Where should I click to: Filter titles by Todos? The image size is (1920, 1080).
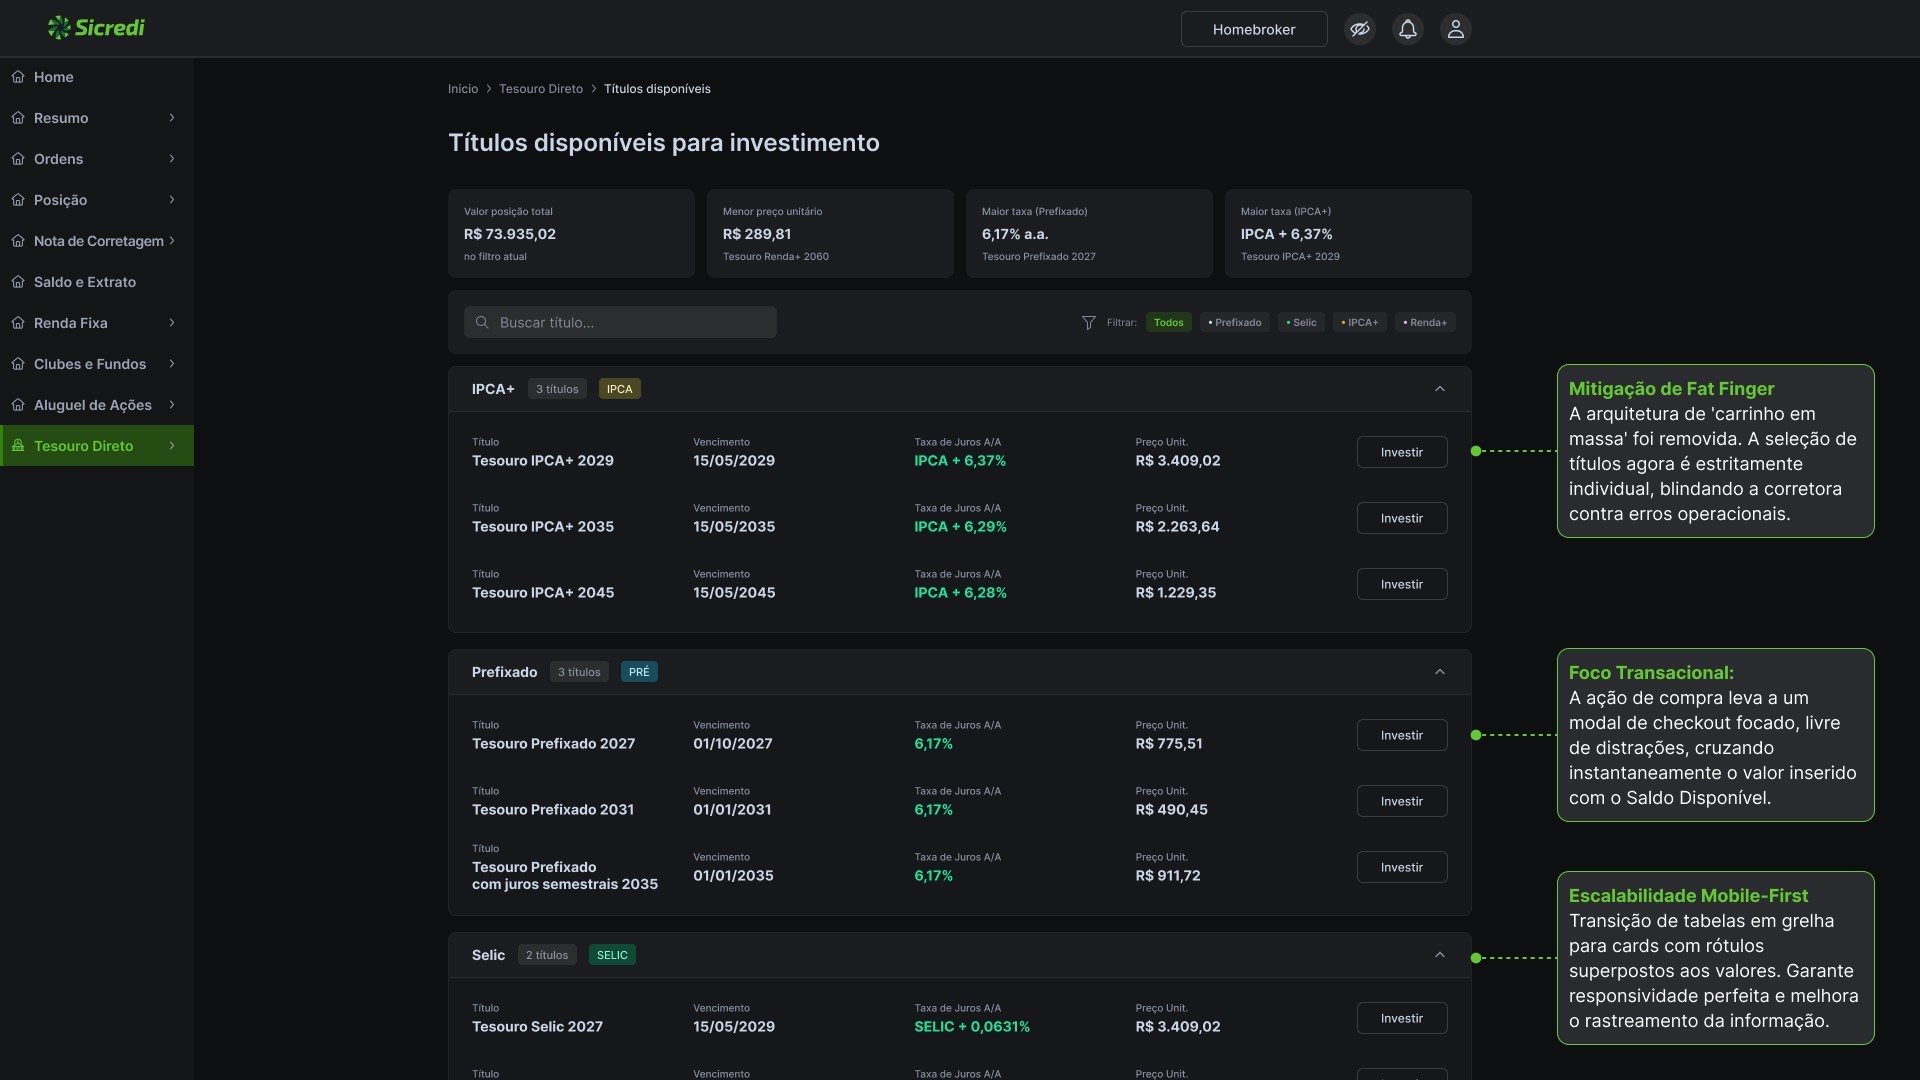1168,323
